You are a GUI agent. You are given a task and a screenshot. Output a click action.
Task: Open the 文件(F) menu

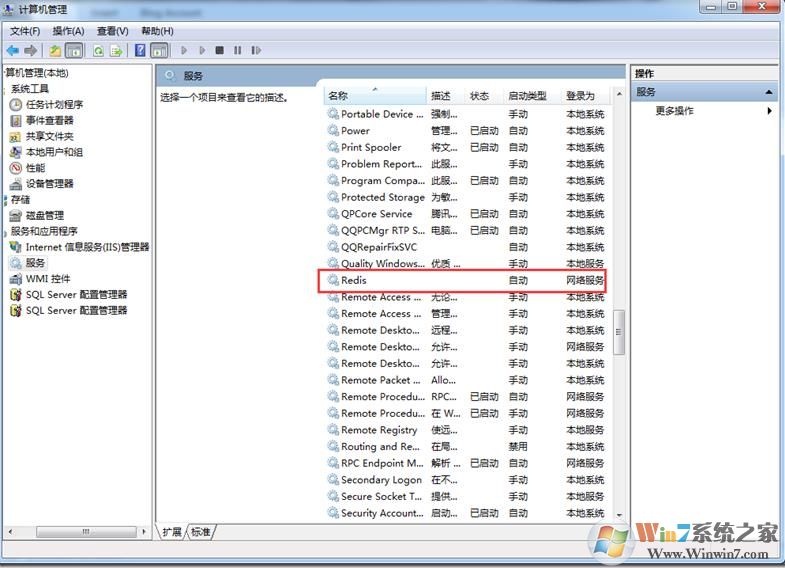click(x=25, y=31)
